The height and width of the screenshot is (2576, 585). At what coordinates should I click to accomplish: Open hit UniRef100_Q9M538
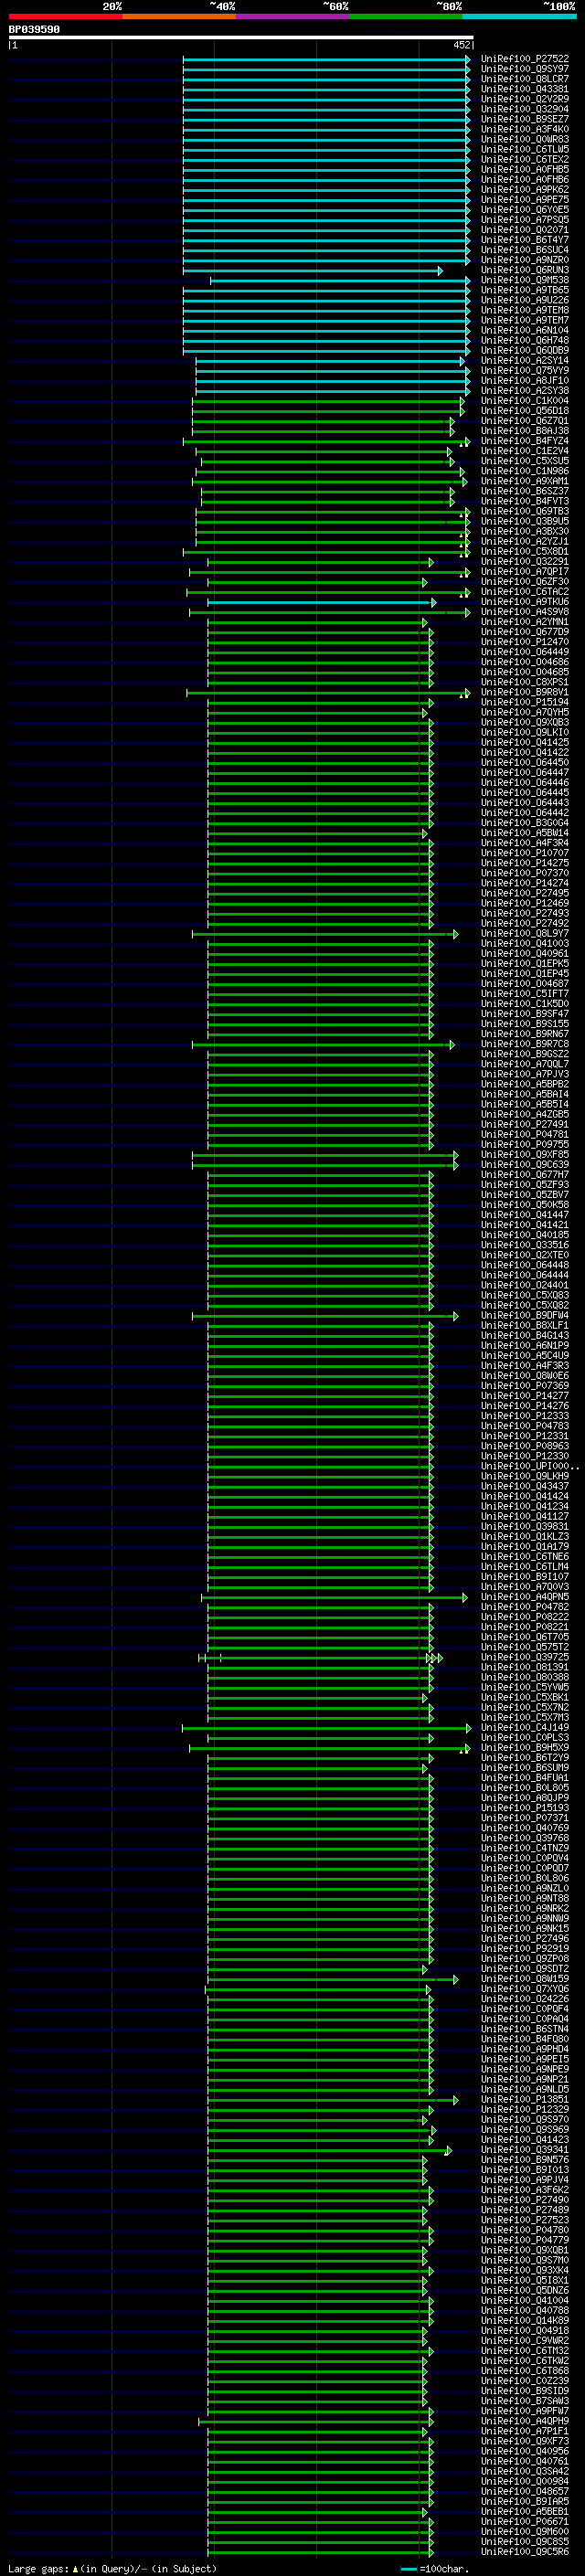pos(524,280)
